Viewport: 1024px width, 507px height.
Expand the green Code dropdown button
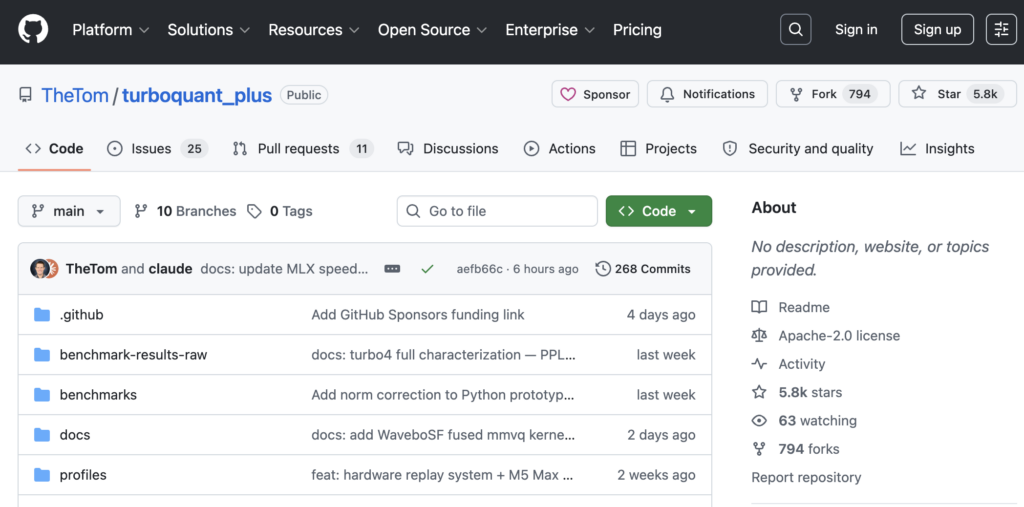point(658,211)
